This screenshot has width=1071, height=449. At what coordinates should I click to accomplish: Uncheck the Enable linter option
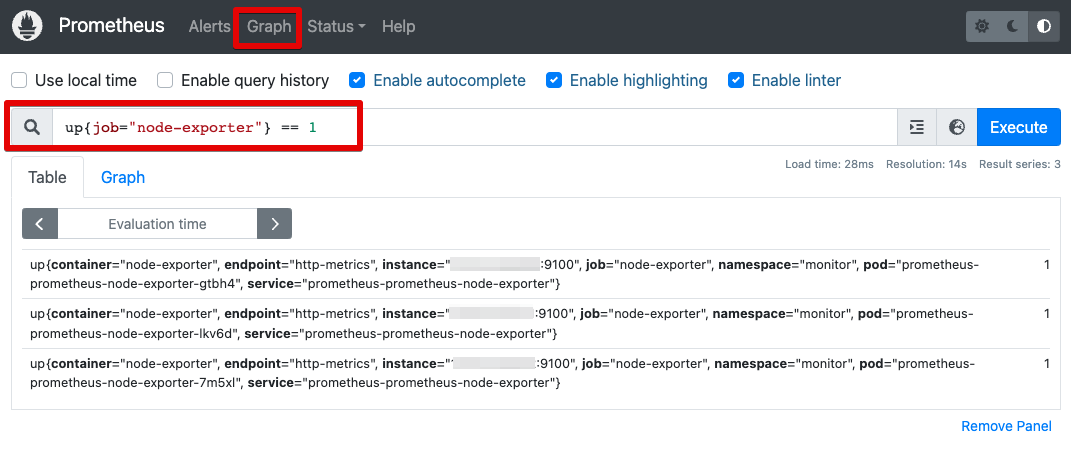(736, 81)
